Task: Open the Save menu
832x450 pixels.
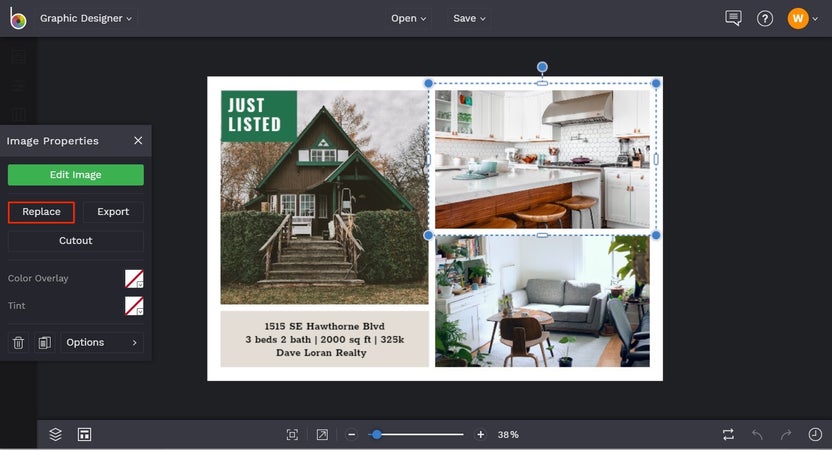Action: point(469,18)
